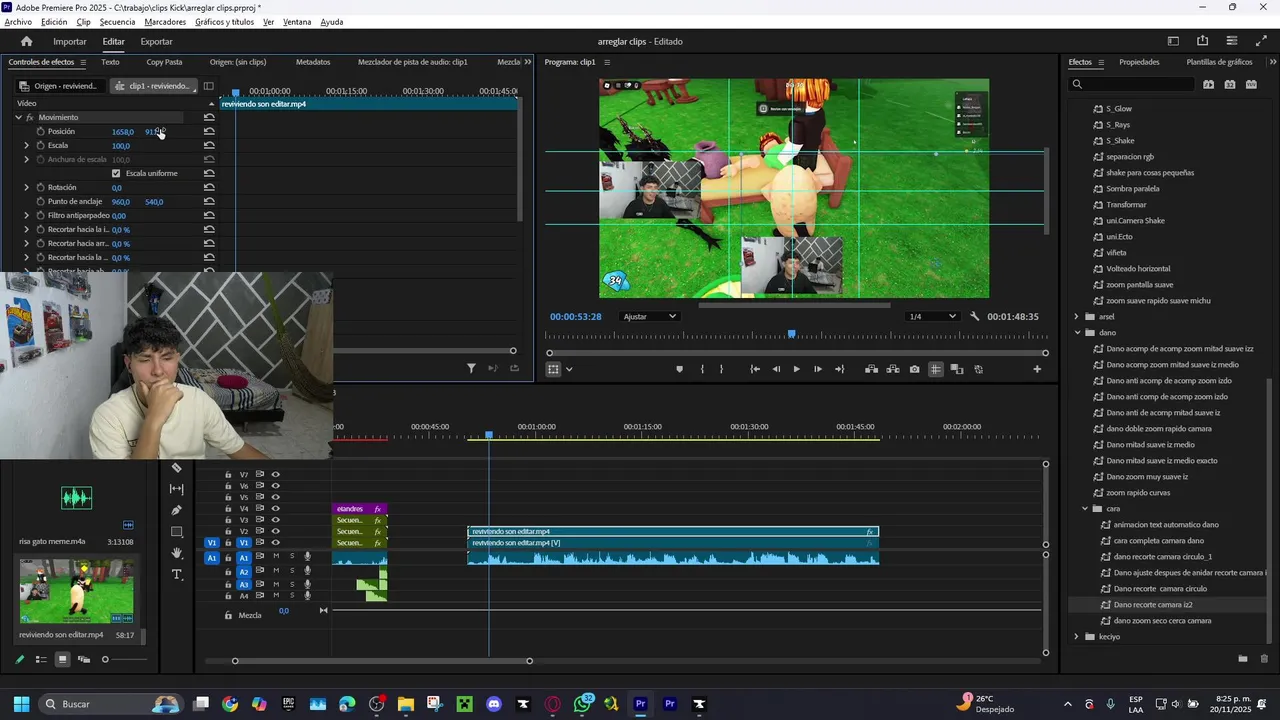Collapse the dano effects folder
Viewport: 1280px width, 720px height.
1077,332
